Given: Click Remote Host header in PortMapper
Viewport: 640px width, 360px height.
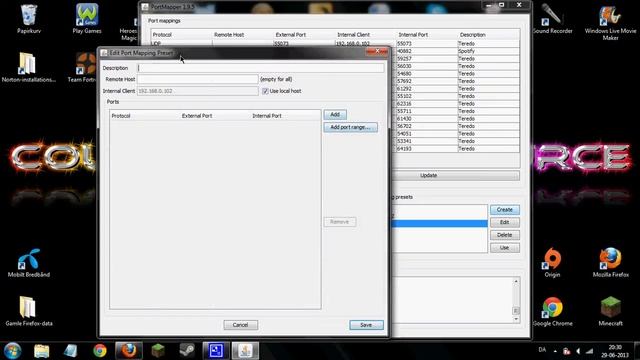Looking at the screenshot, I should 229,35.
